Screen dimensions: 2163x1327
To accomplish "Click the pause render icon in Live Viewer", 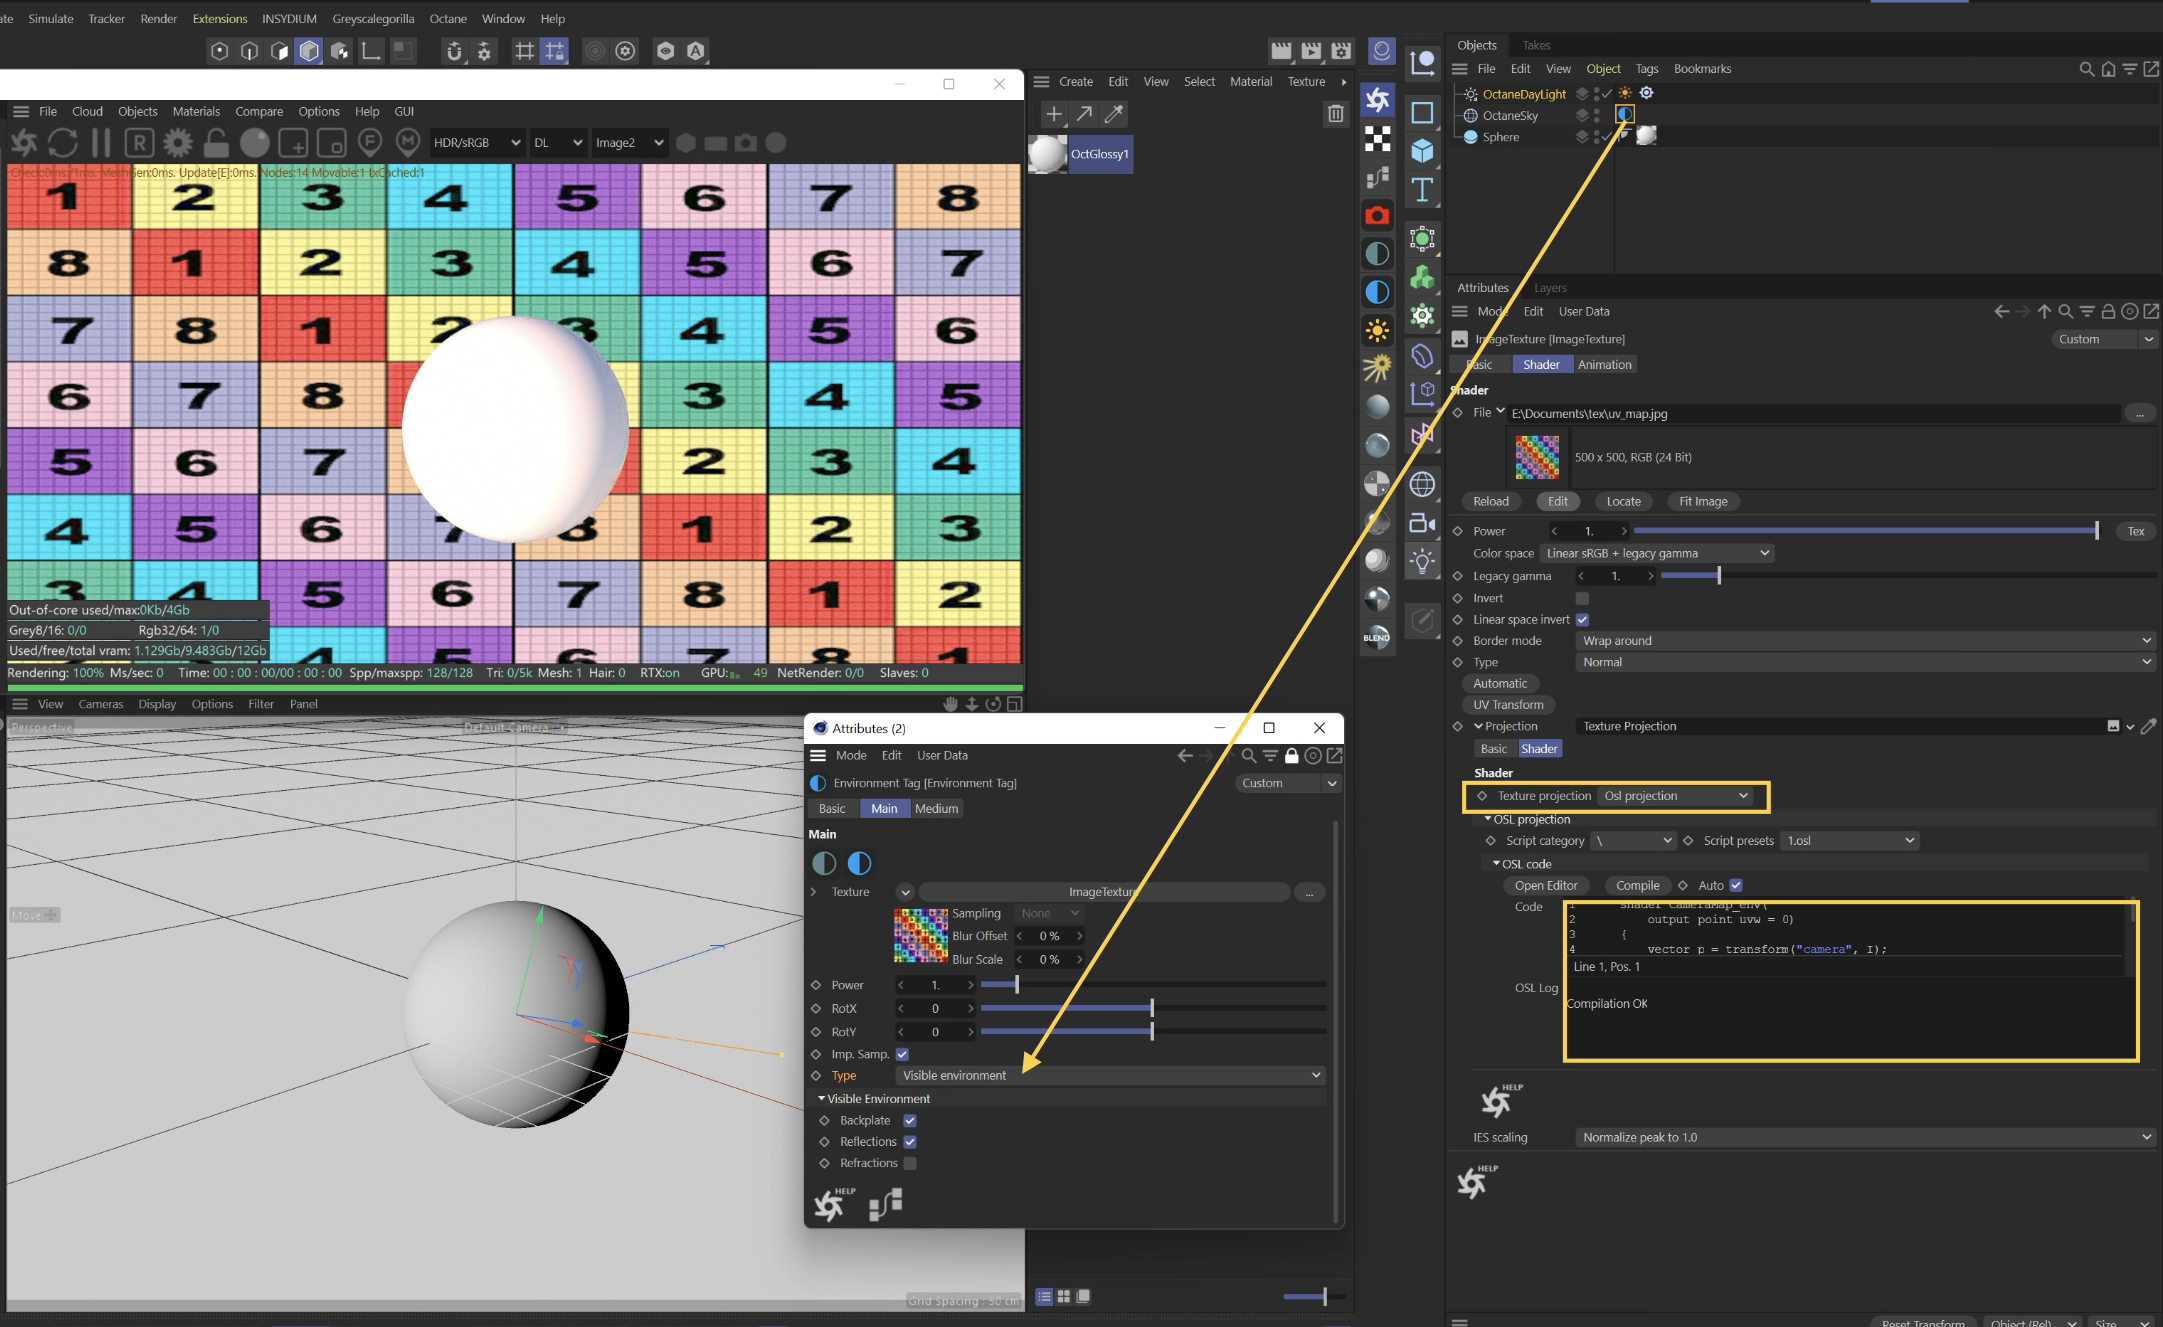I will click(101, 143).
